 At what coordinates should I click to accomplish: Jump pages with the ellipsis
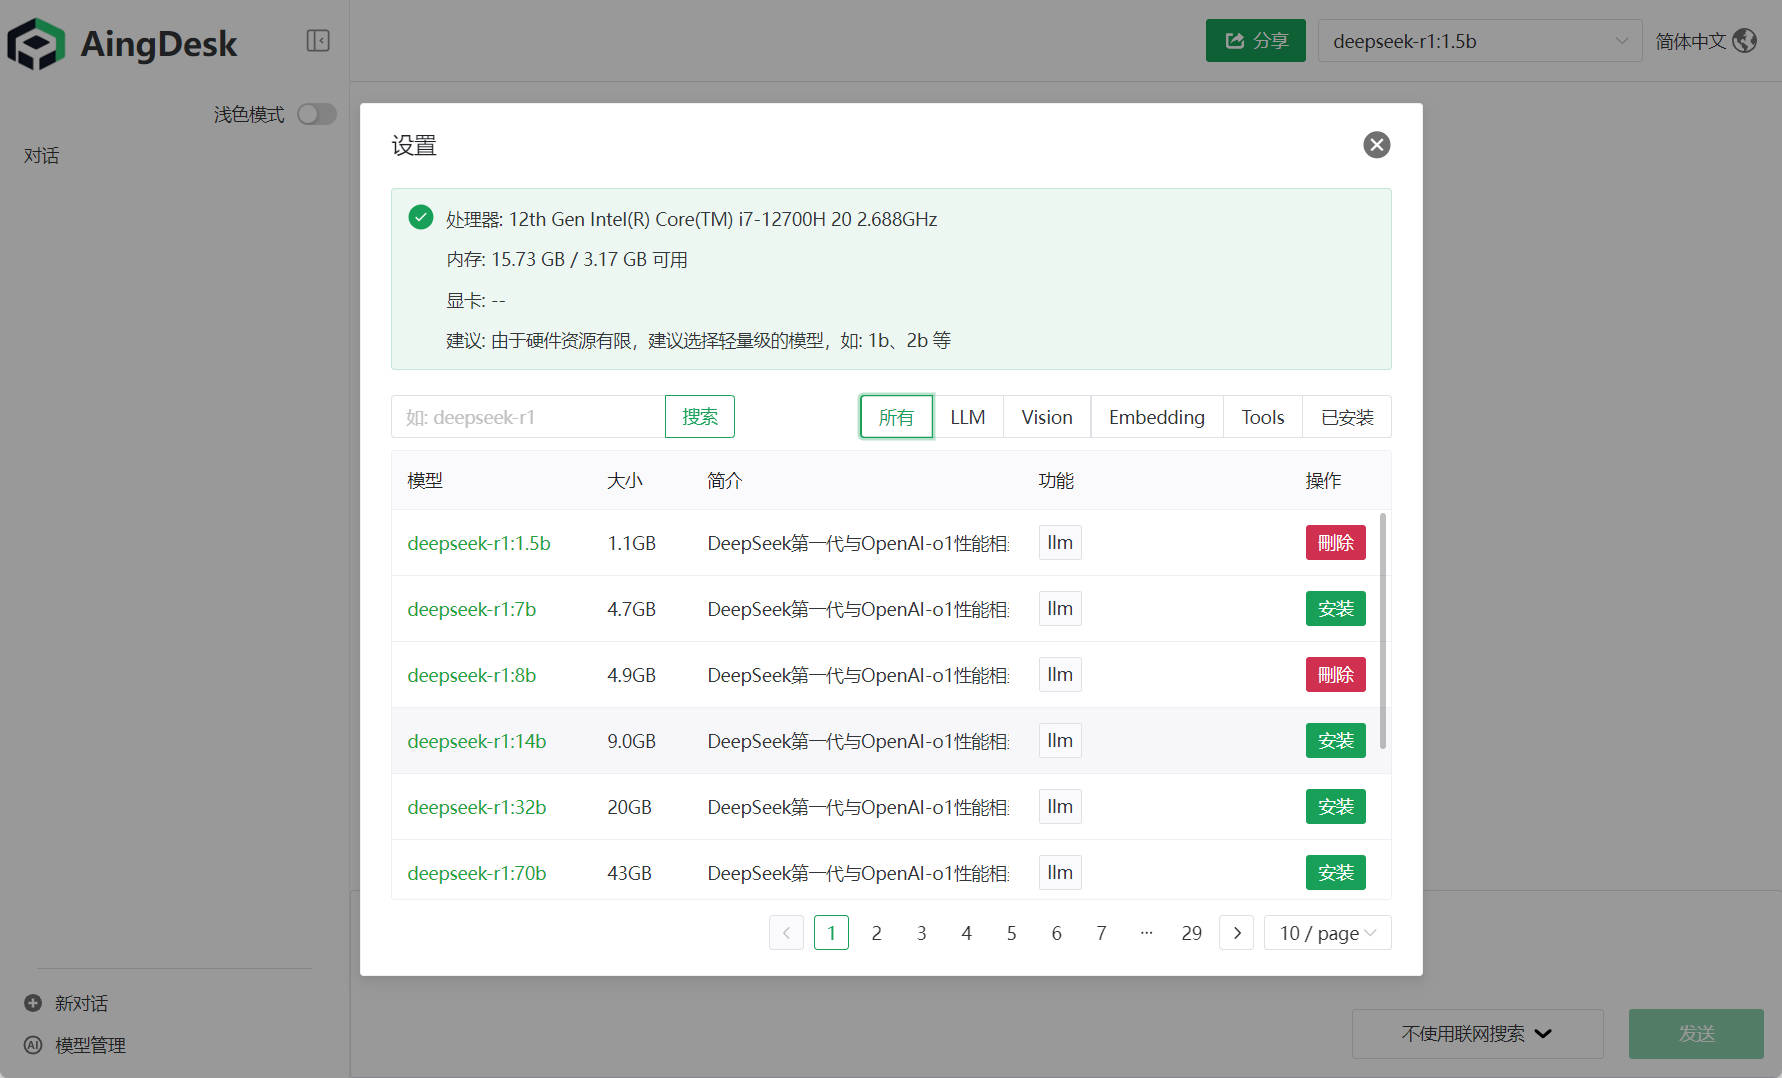coord(1146,933)
